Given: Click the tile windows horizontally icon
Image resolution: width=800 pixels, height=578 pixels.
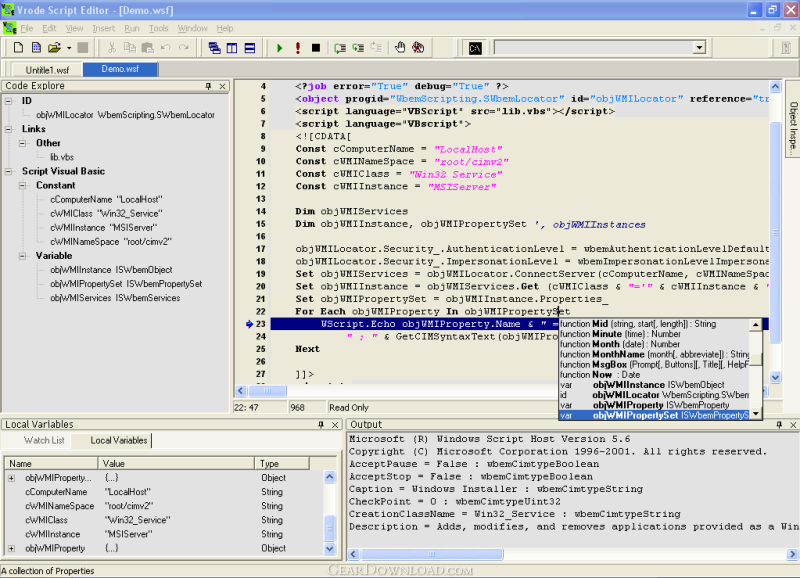Looking at the screenshot, I should pyautogui.click(x=250, y=48).
